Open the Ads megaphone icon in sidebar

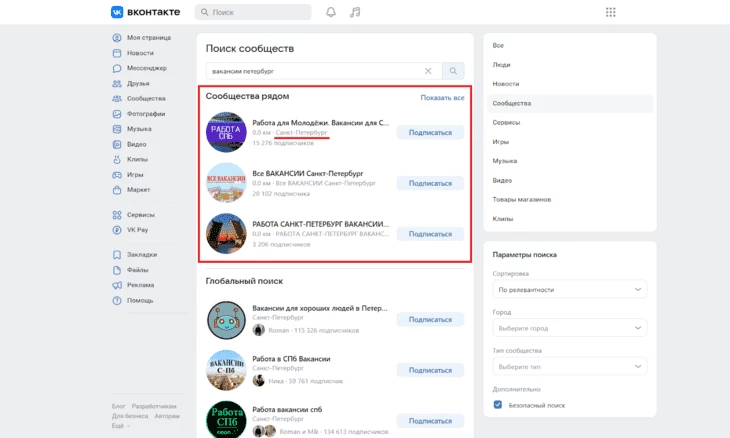click(x=117, y=285)
